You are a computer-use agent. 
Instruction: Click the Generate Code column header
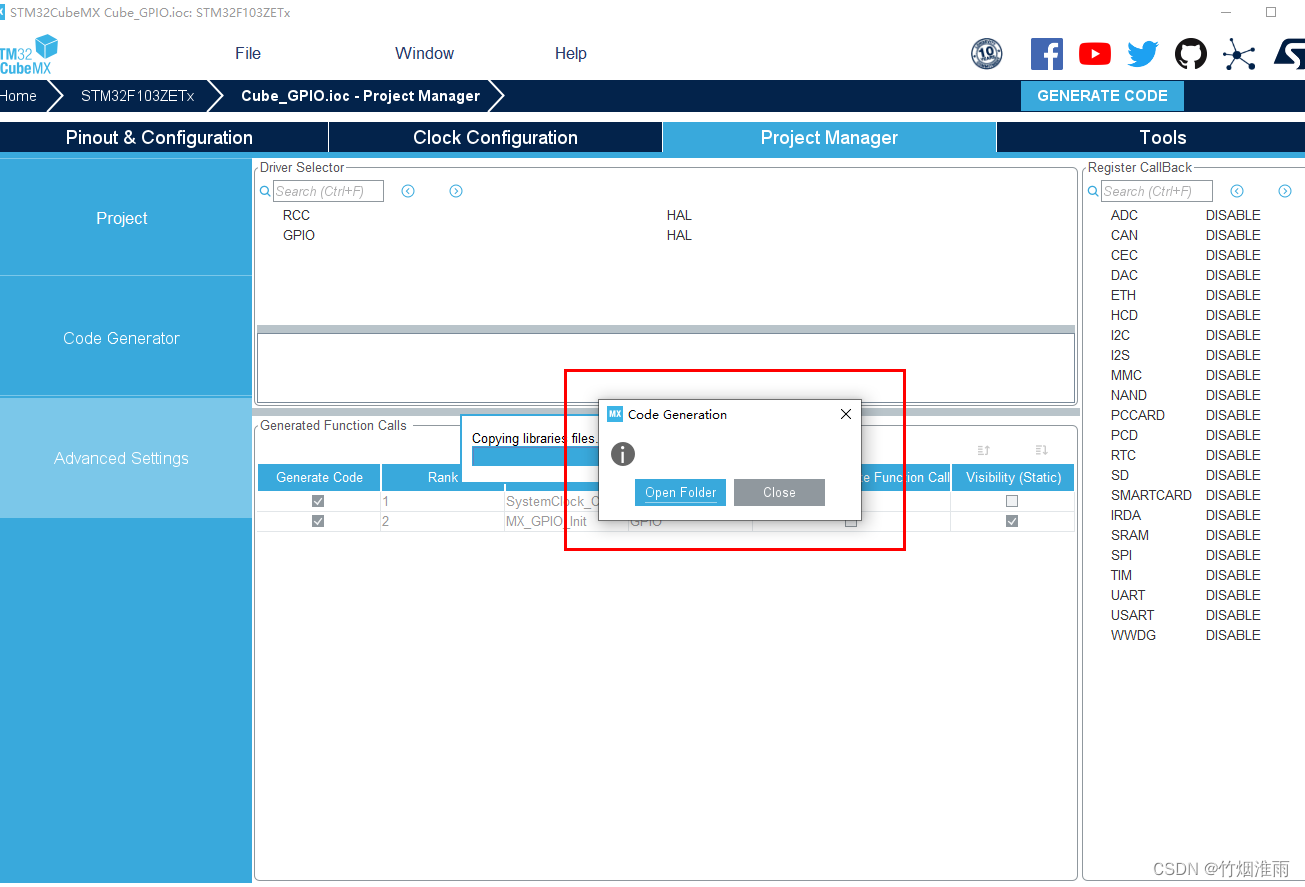click(x=319, y=477)
